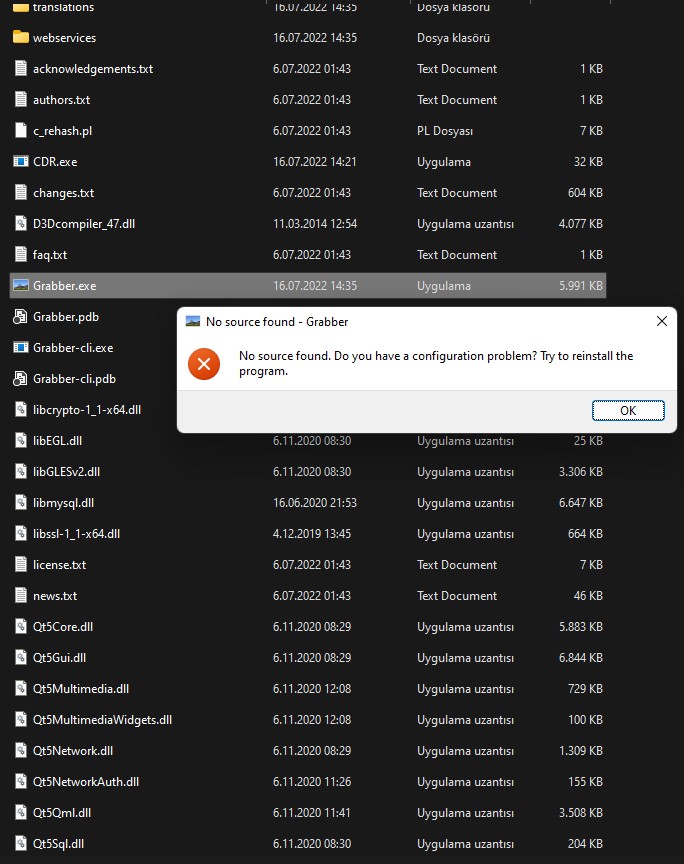Open the webservices folder
Image resolution: width=684 pixels, height=864 pixels.
(62, 37)
